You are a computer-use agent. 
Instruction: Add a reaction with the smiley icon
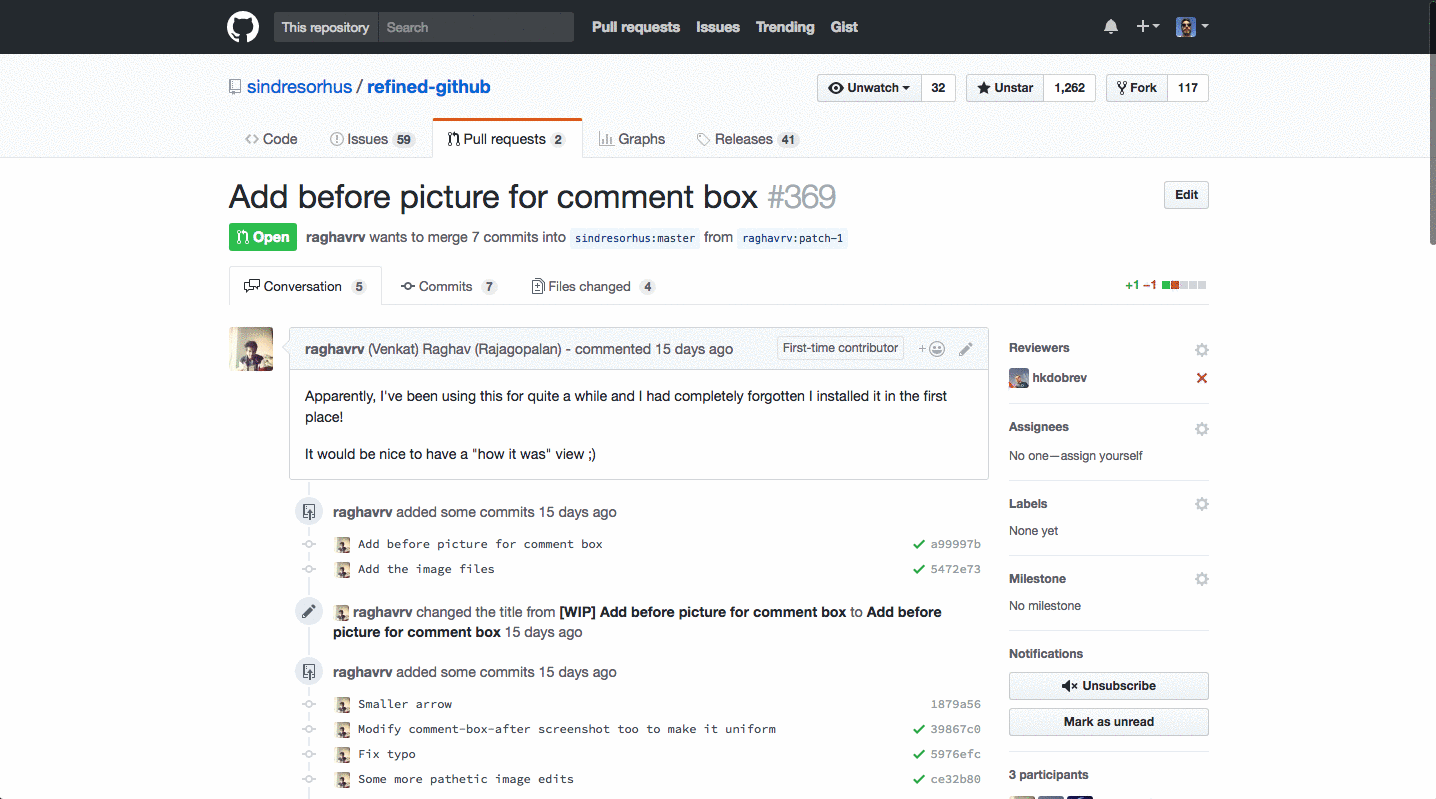932,349
